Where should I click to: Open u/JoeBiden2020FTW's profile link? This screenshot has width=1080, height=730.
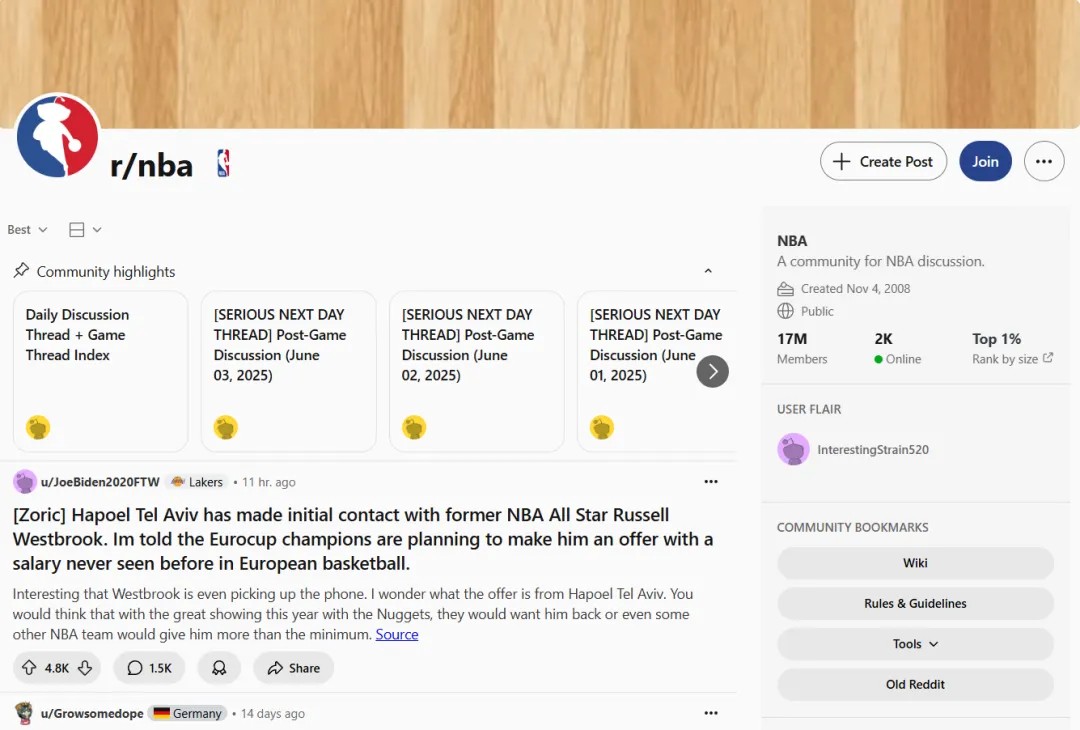pos(100,482)
